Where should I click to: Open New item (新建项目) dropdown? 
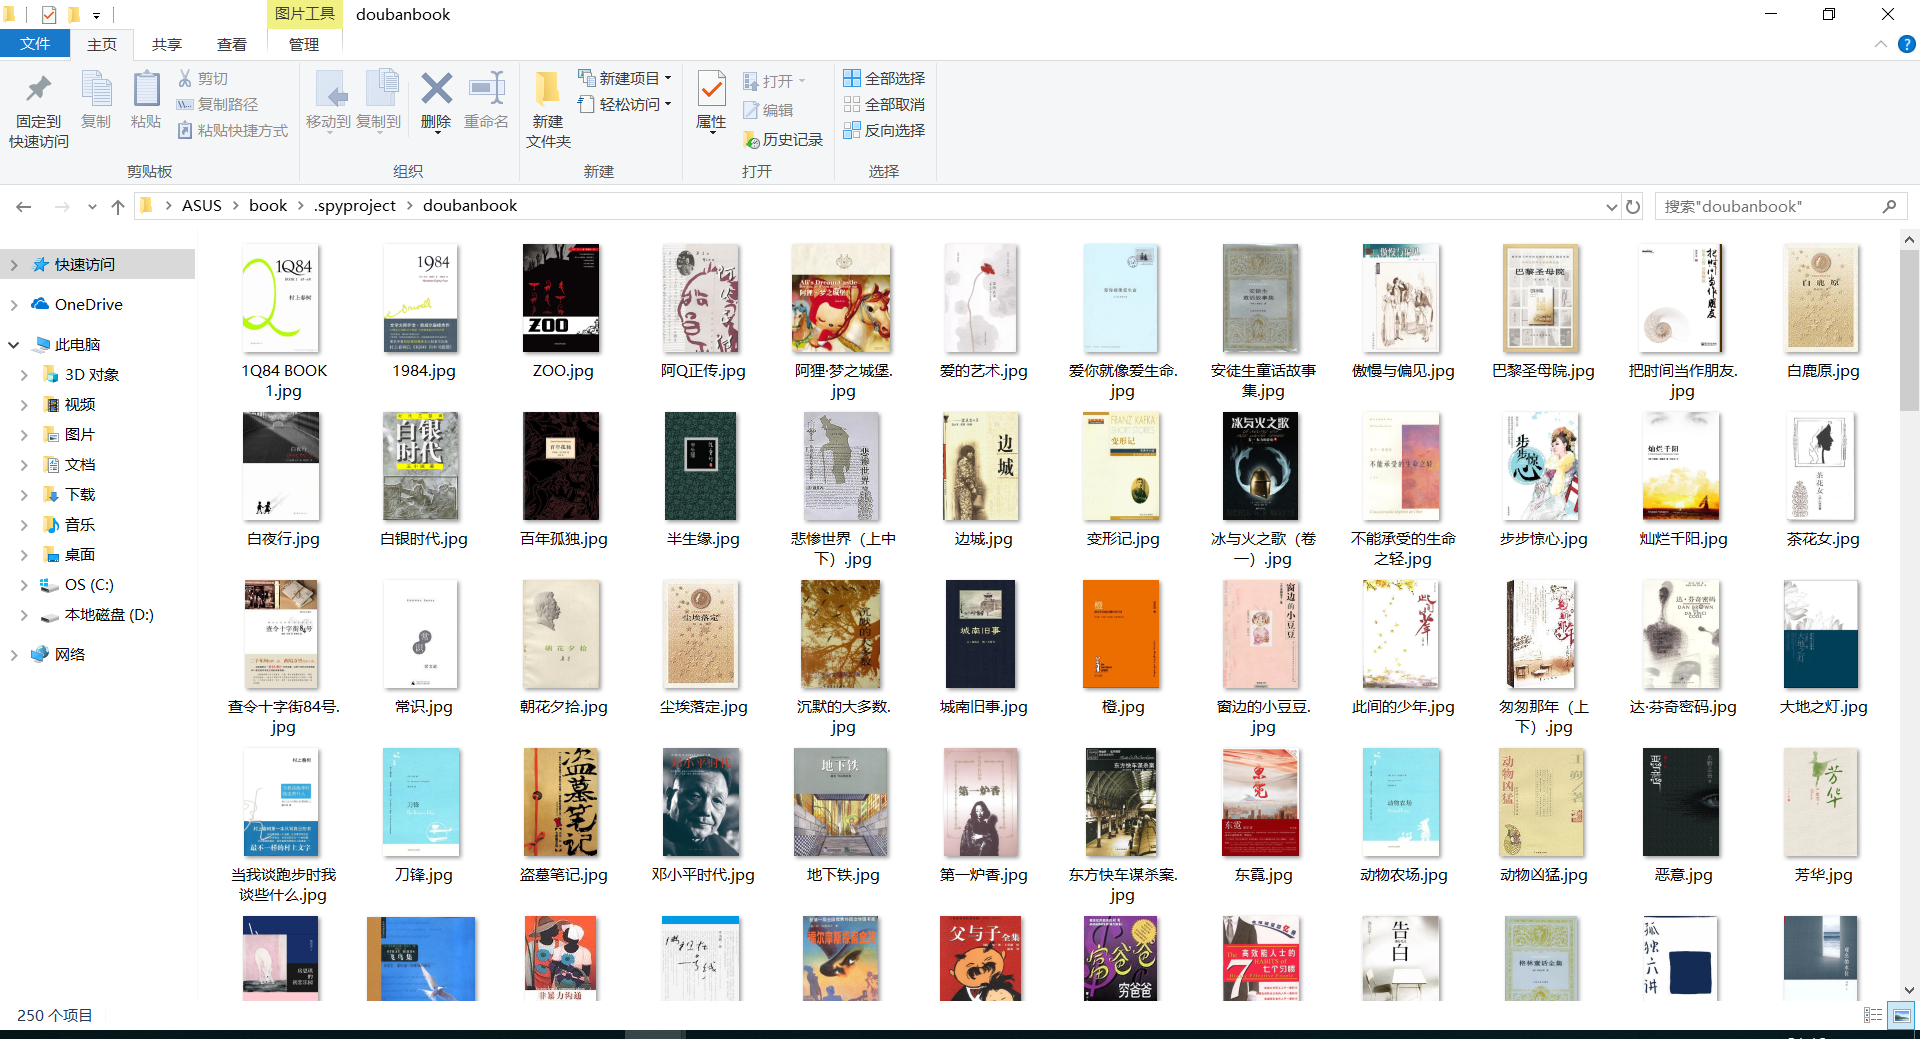pos(625,78)
